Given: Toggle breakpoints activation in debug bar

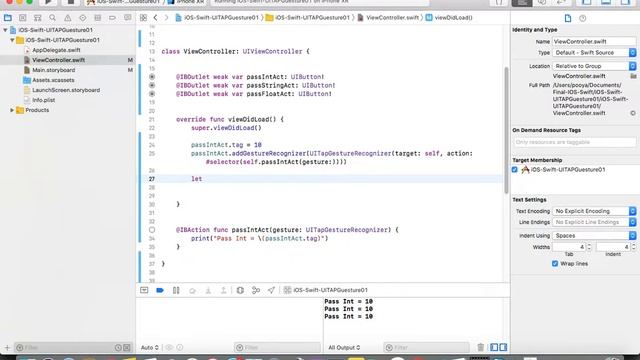Looking at the screenshot, I should click(160, 290).
